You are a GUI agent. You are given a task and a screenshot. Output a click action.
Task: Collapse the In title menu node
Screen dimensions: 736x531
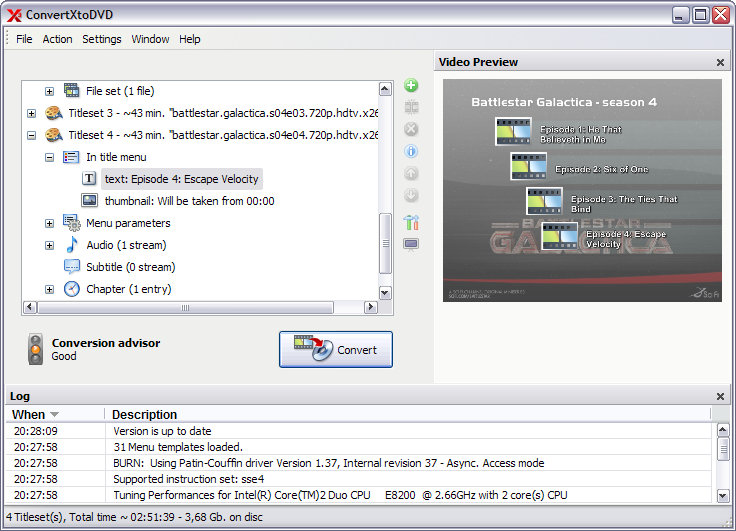click(x=49, y=157)
